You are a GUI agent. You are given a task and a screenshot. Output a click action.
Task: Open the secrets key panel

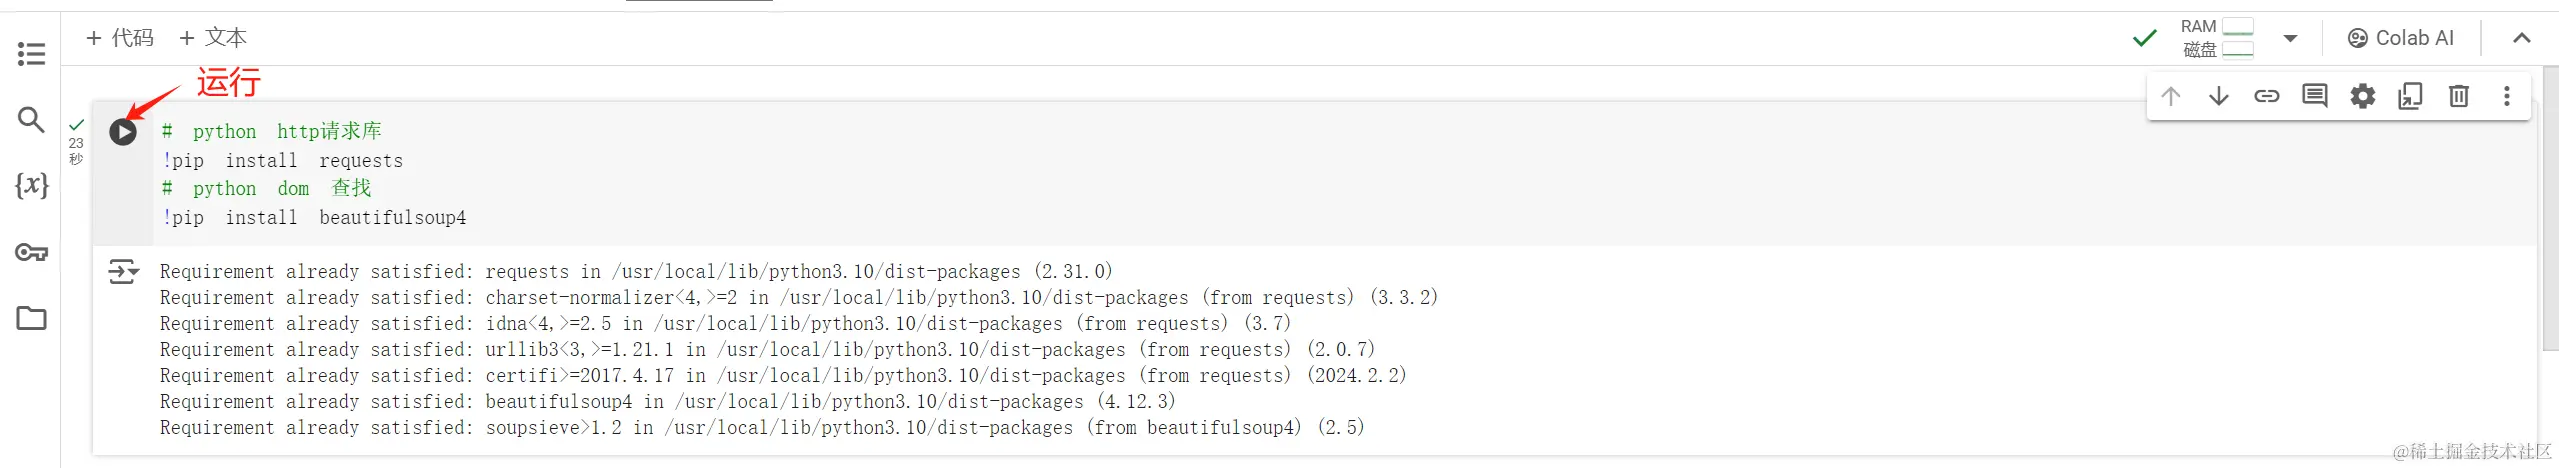click(31, 252)
